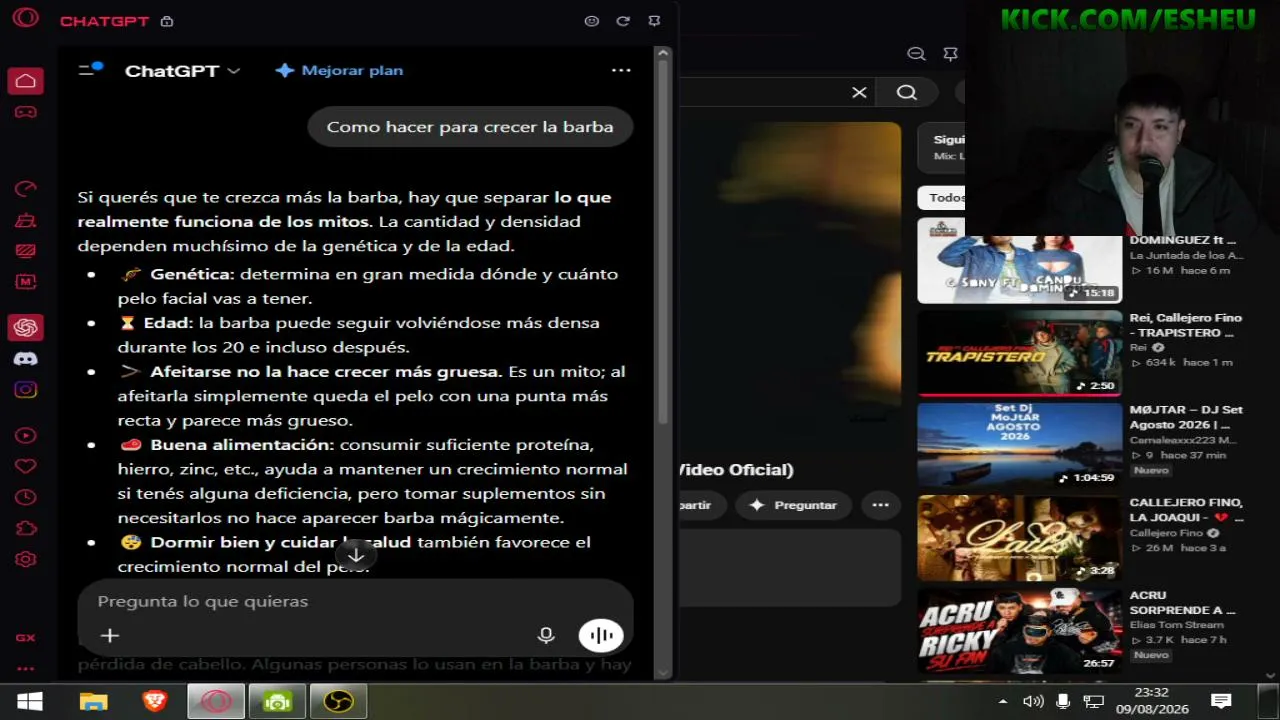
Task: Click the striped panel icon below GX Cleaner
Action: pyautogui.click(x=25, y=251)
